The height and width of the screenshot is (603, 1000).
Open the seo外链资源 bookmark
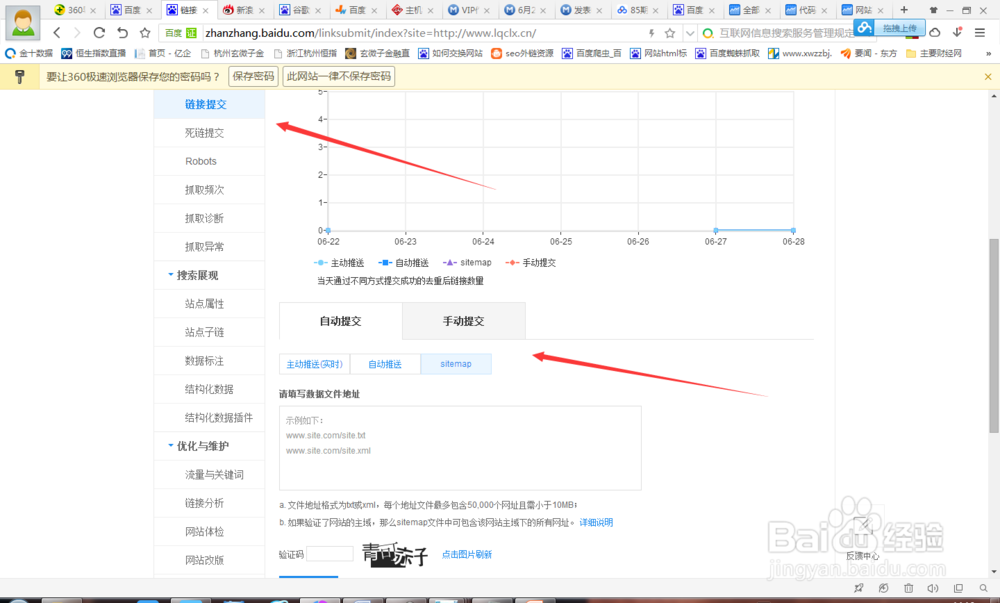coord(522,54)
